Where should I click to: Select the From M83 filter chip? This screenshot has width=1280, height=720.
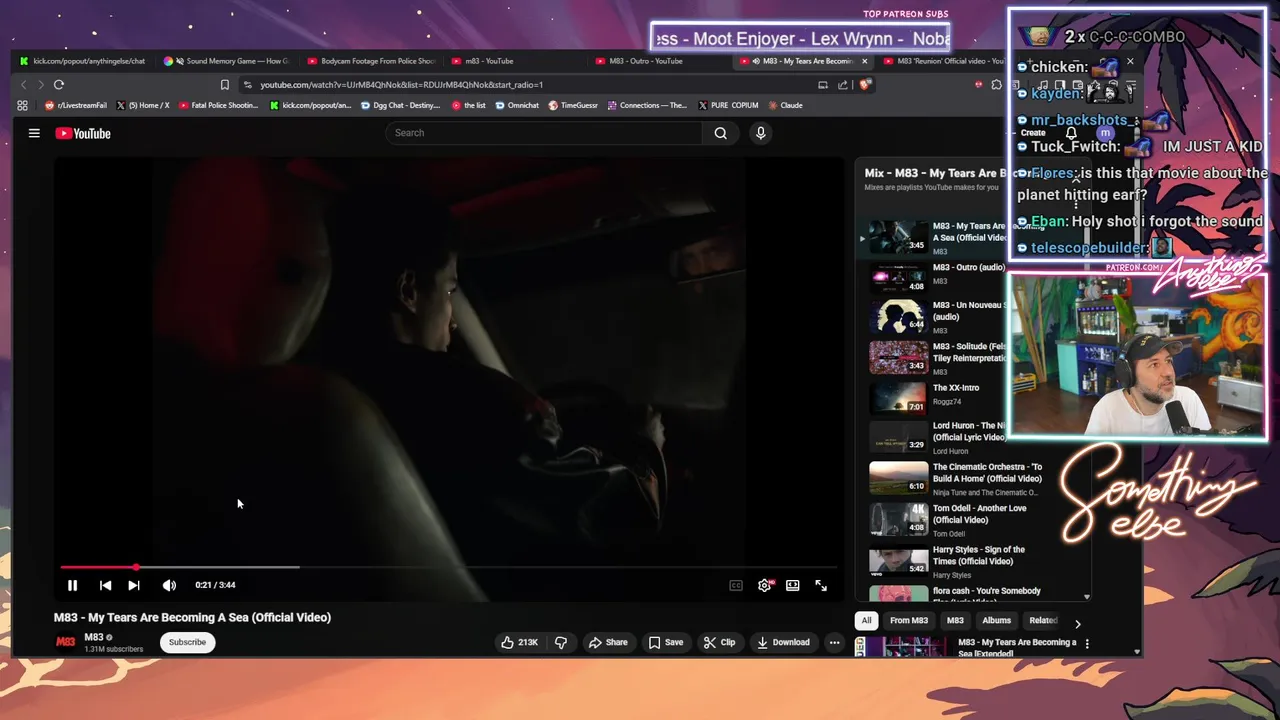click(909, 620)
